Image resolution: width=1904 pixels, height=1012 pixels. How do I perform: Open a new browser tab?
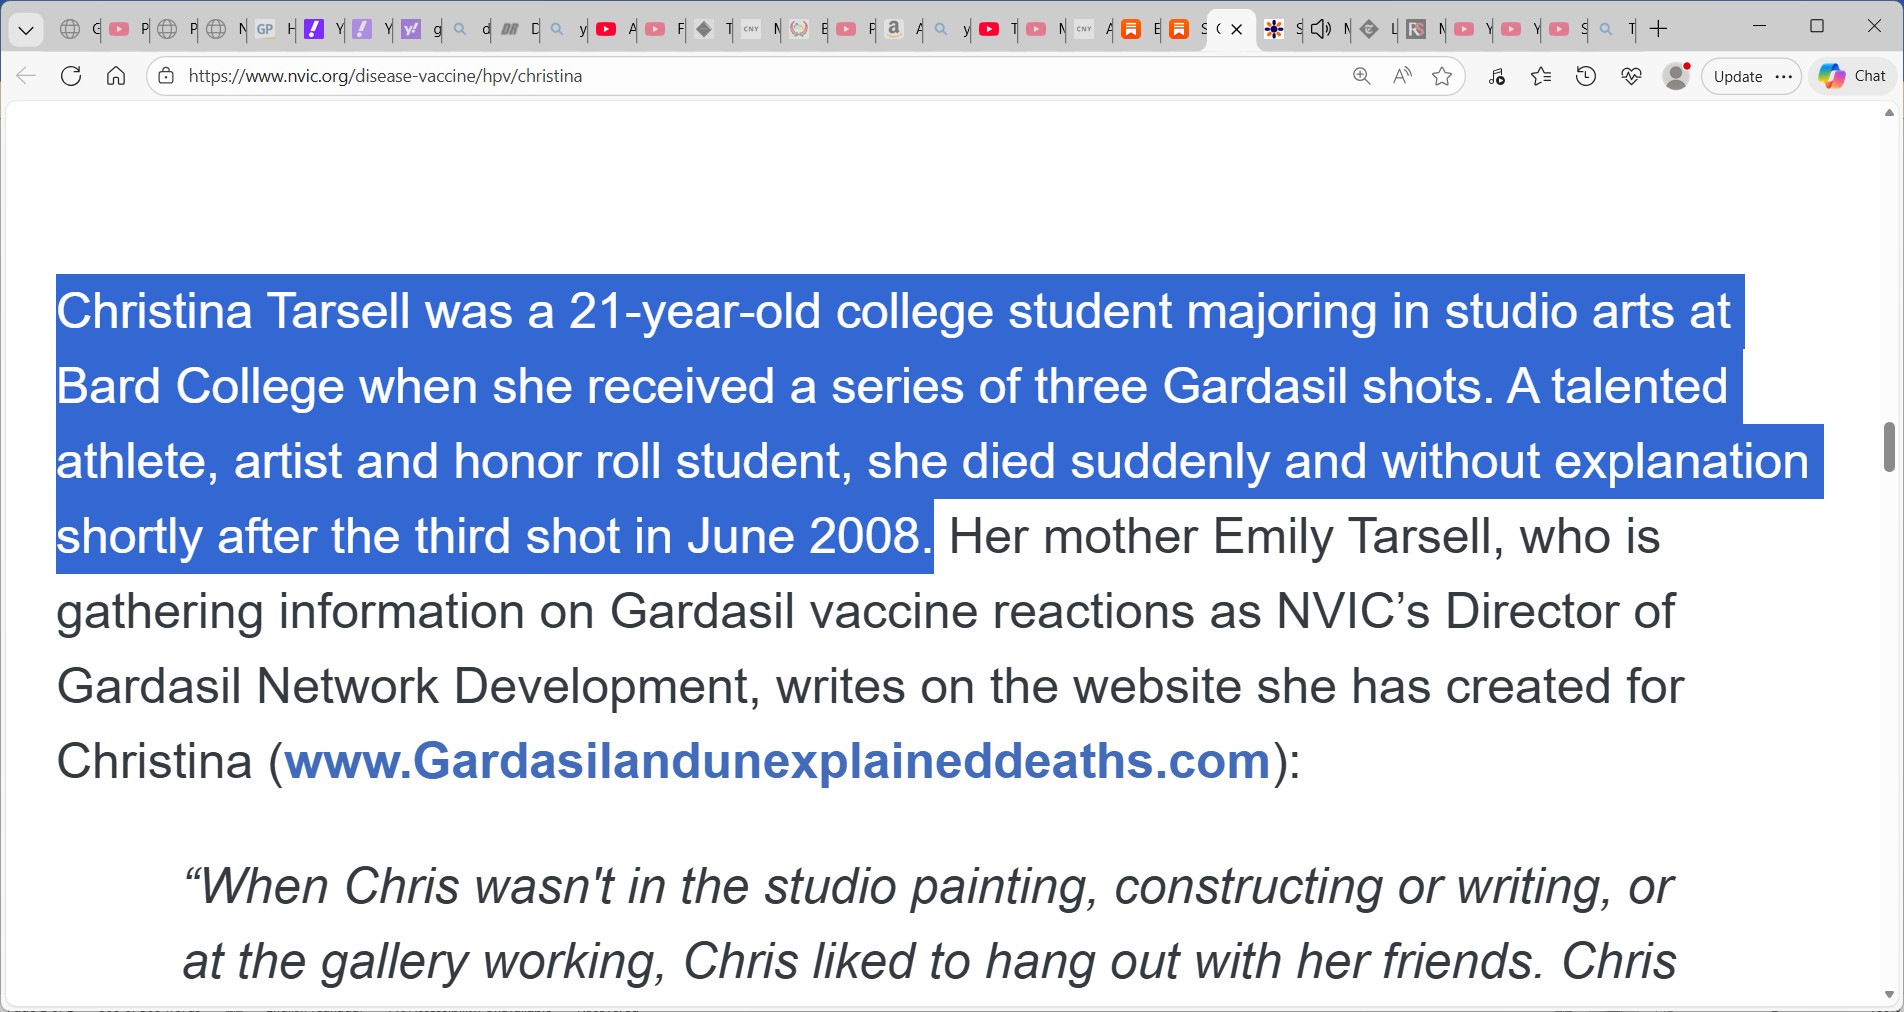1659,29
